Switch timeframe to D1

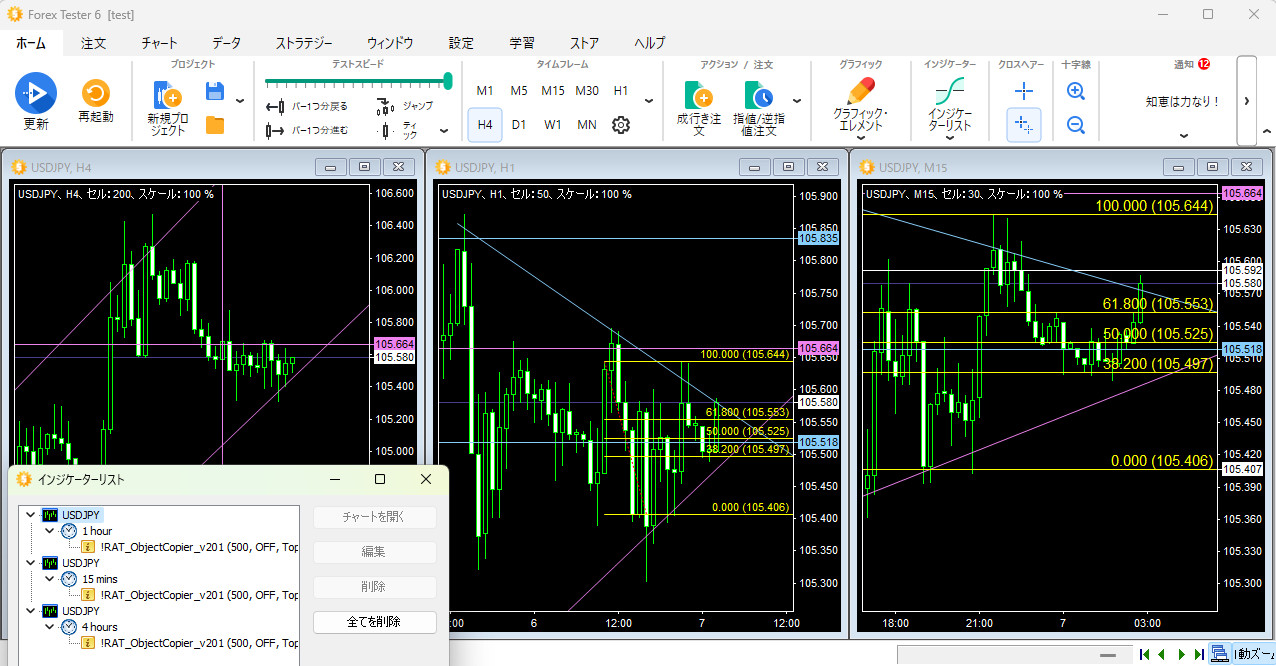pos(519,125)
